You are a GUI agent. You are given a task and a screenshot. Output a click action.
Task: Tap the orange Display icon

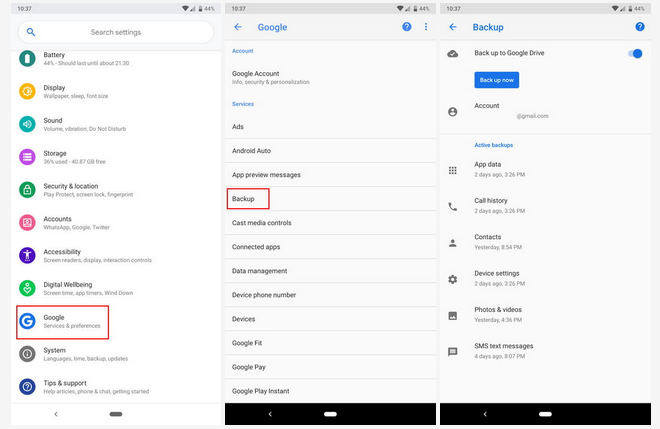[x=27, y=91]
